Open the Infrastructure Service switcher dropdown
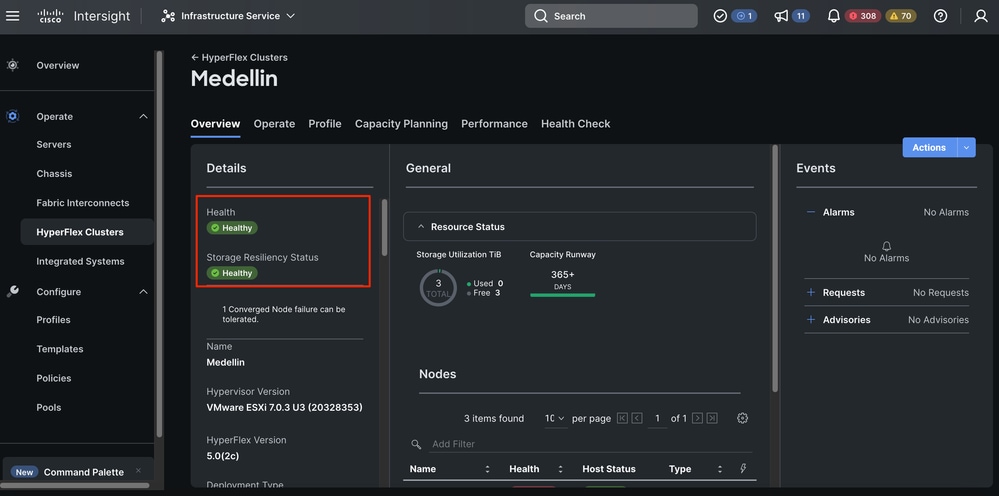 pos(228,16)
